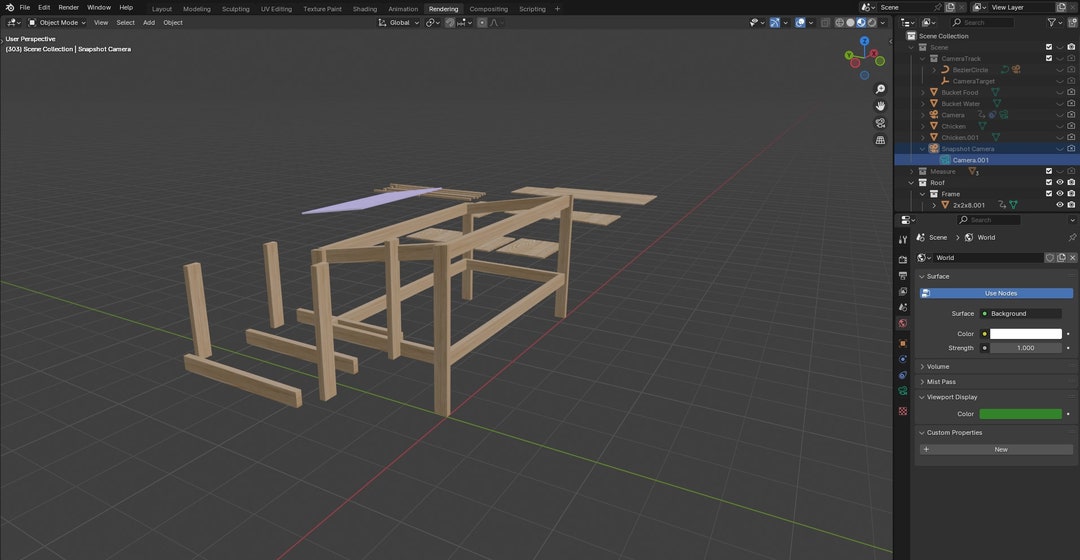
Task: Select solid viewport shading
Action: [850, 23]
